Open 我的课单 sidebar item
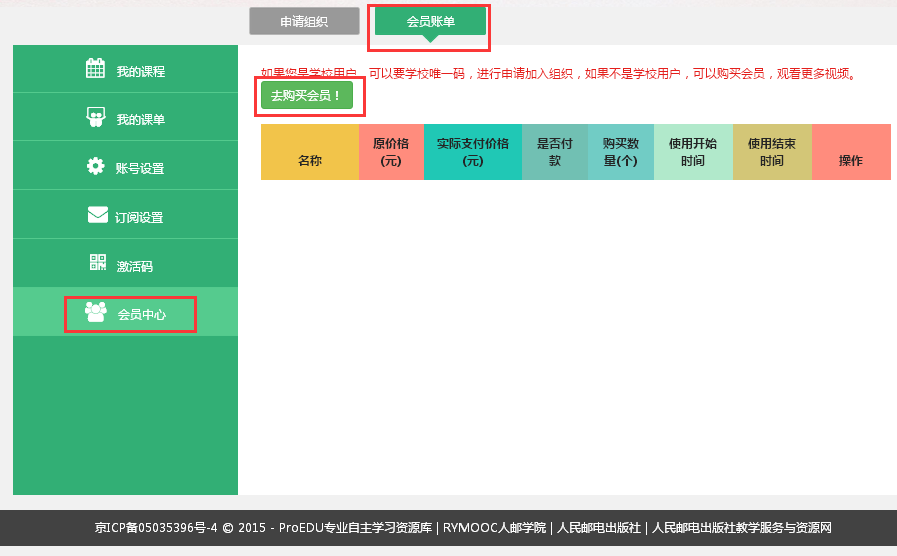 pos(125,117)
